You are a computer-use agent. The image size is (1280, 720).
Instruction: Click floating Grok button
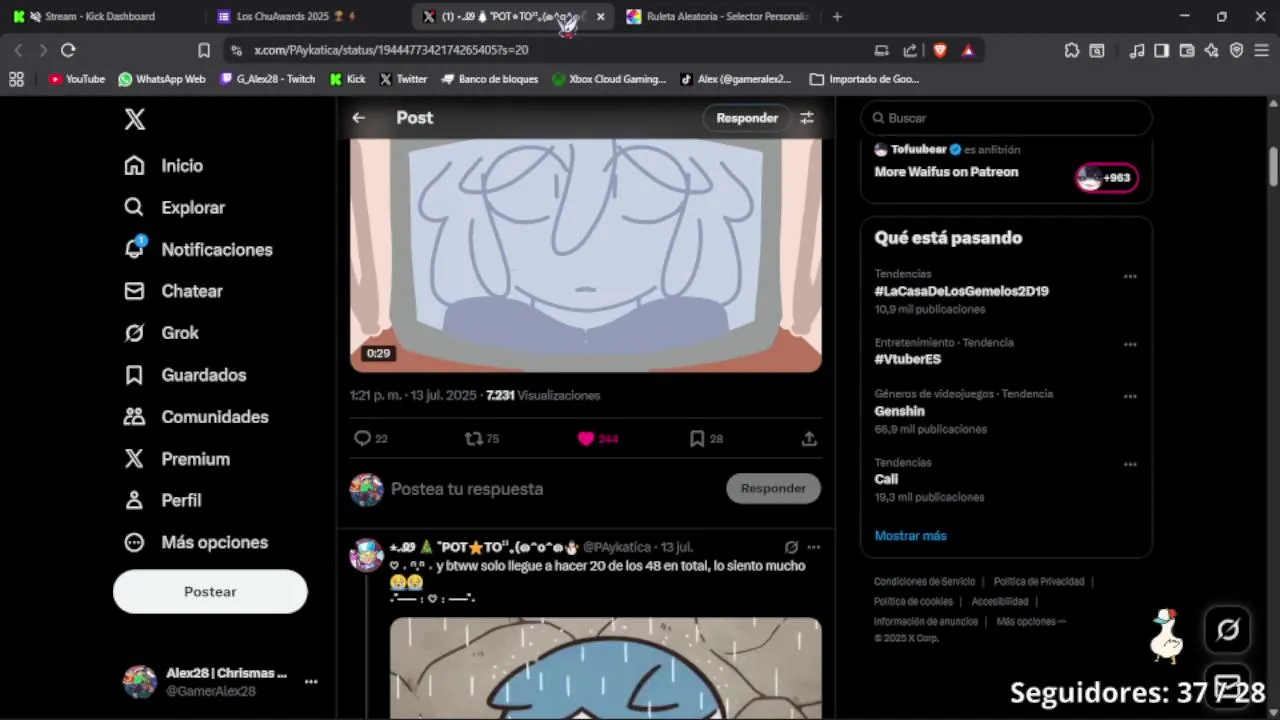click(x=1227, y=630)
